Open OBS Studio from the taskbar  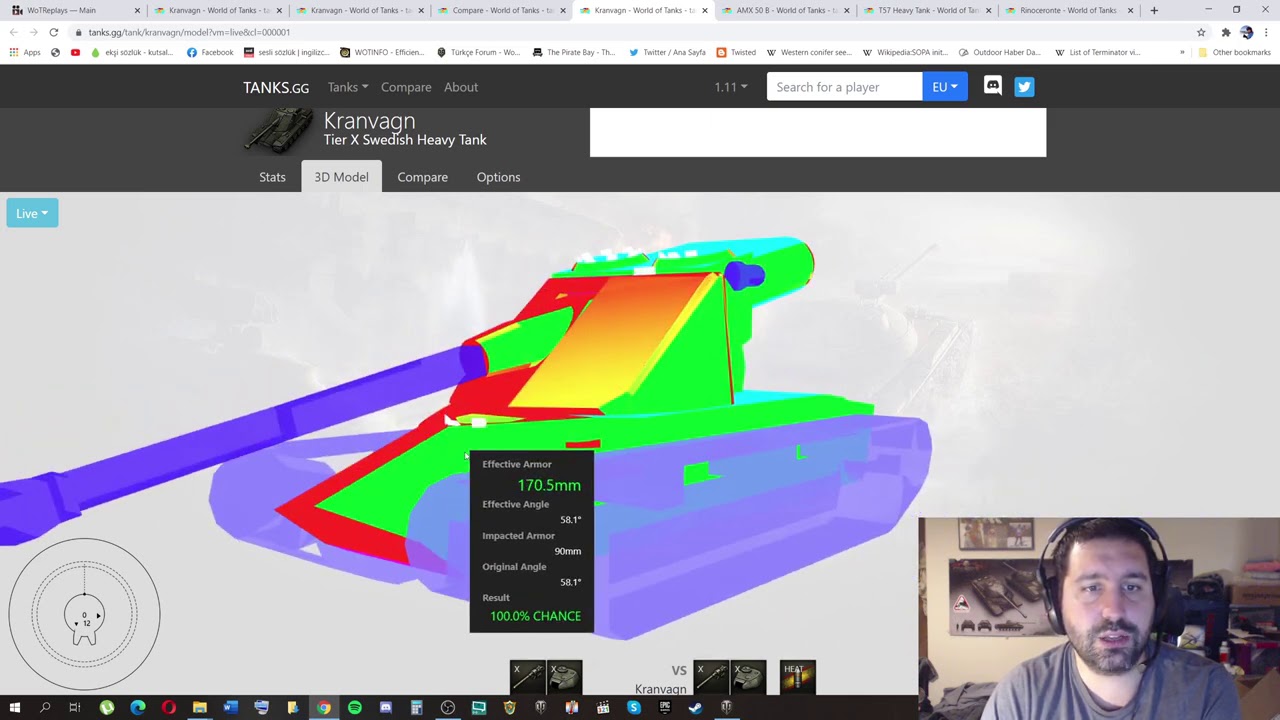447,708
